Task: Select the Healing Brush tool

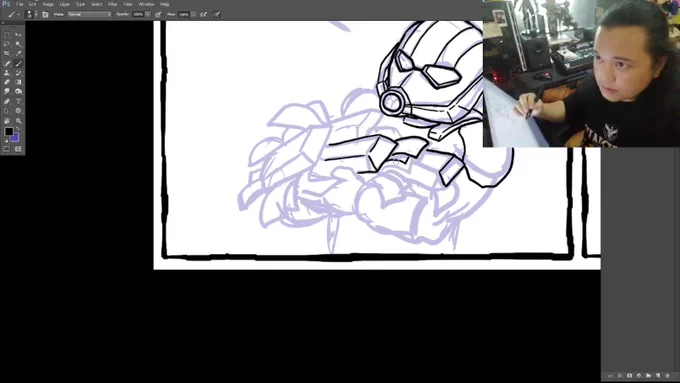Action: [7, 63]
